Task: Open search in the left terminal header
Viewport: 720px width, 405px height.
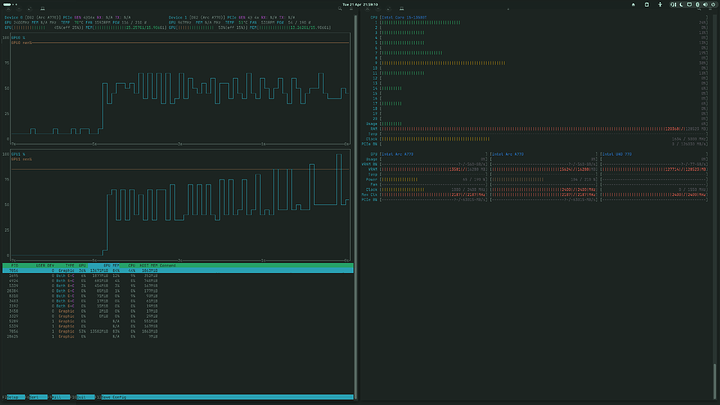Action: (340, 9)
